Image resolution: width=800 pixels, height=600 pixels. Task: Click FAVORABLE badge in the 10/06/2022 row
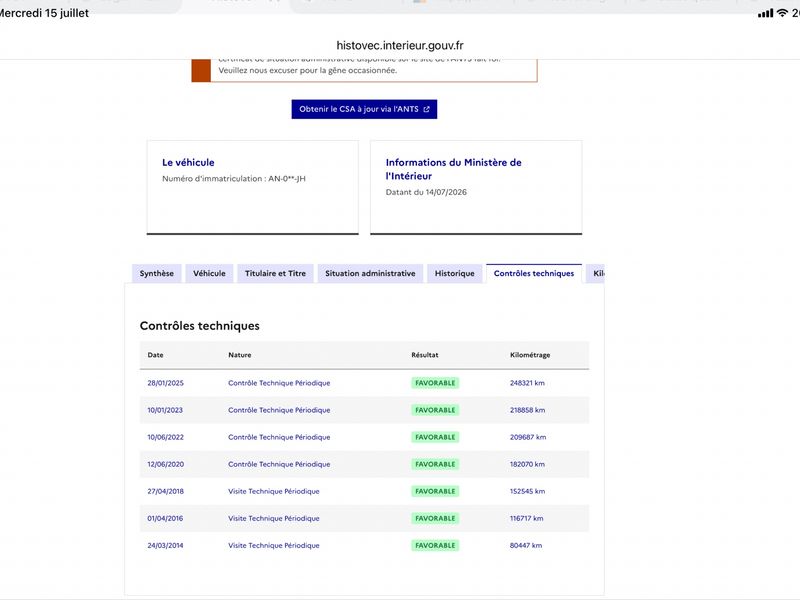point(435,437)
